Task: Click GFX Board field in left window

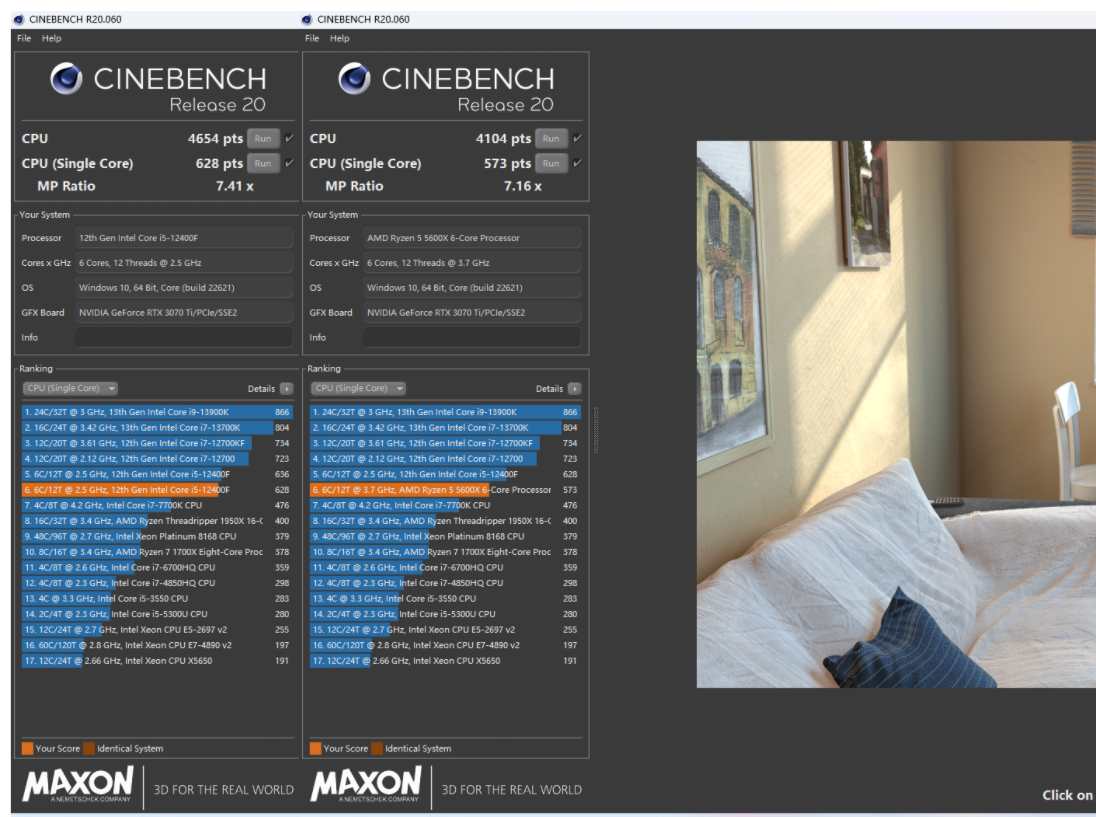Action: [184, 312]
